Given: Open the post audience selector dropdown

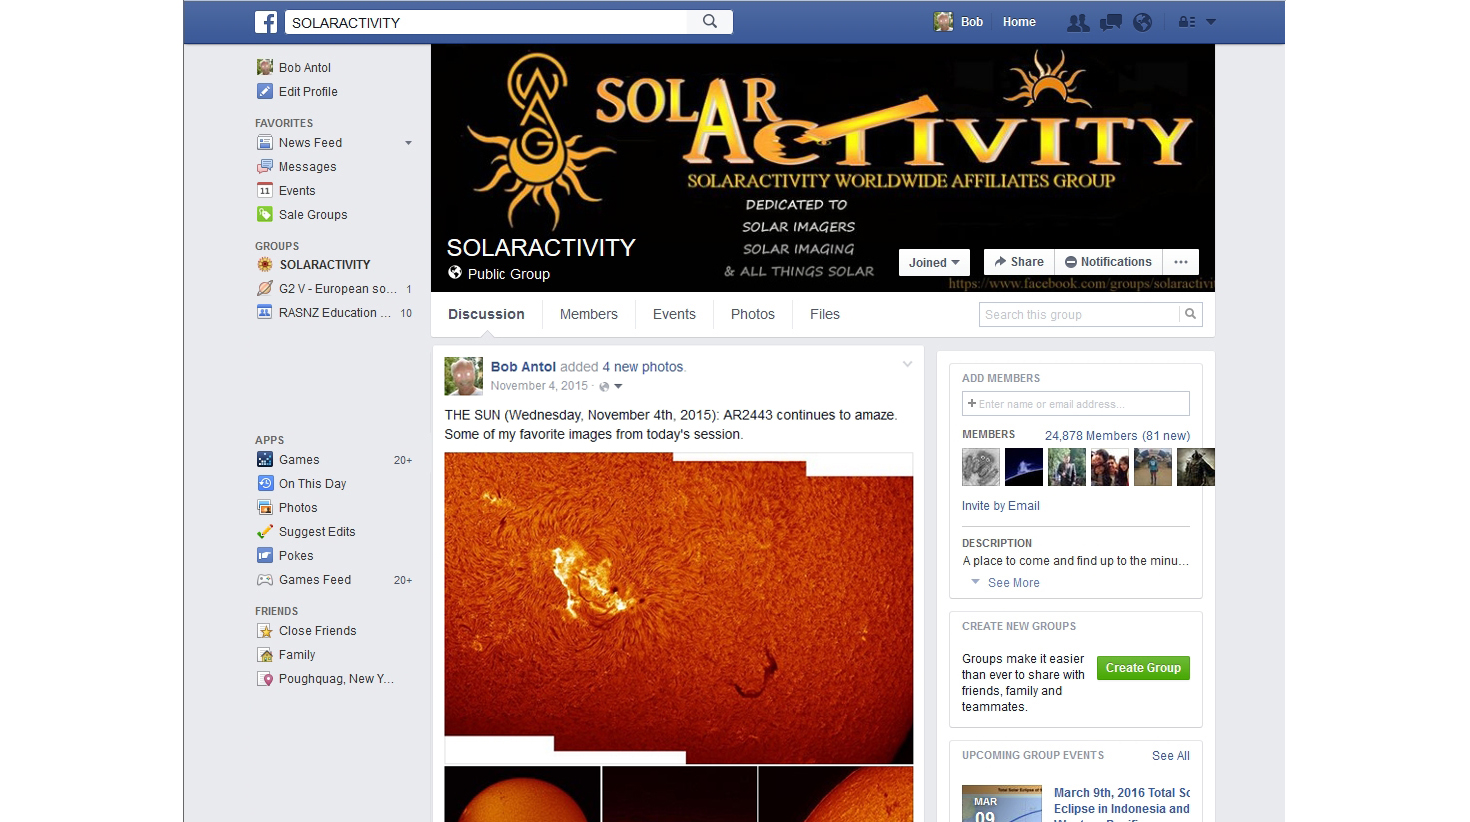Looking at the screenshot, I should 611,386.
